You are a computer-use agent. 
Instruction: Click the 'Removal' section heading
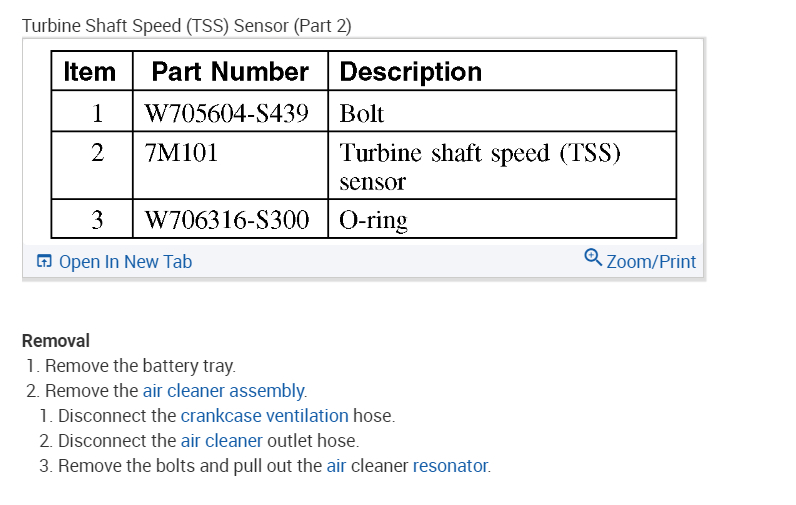56,341
